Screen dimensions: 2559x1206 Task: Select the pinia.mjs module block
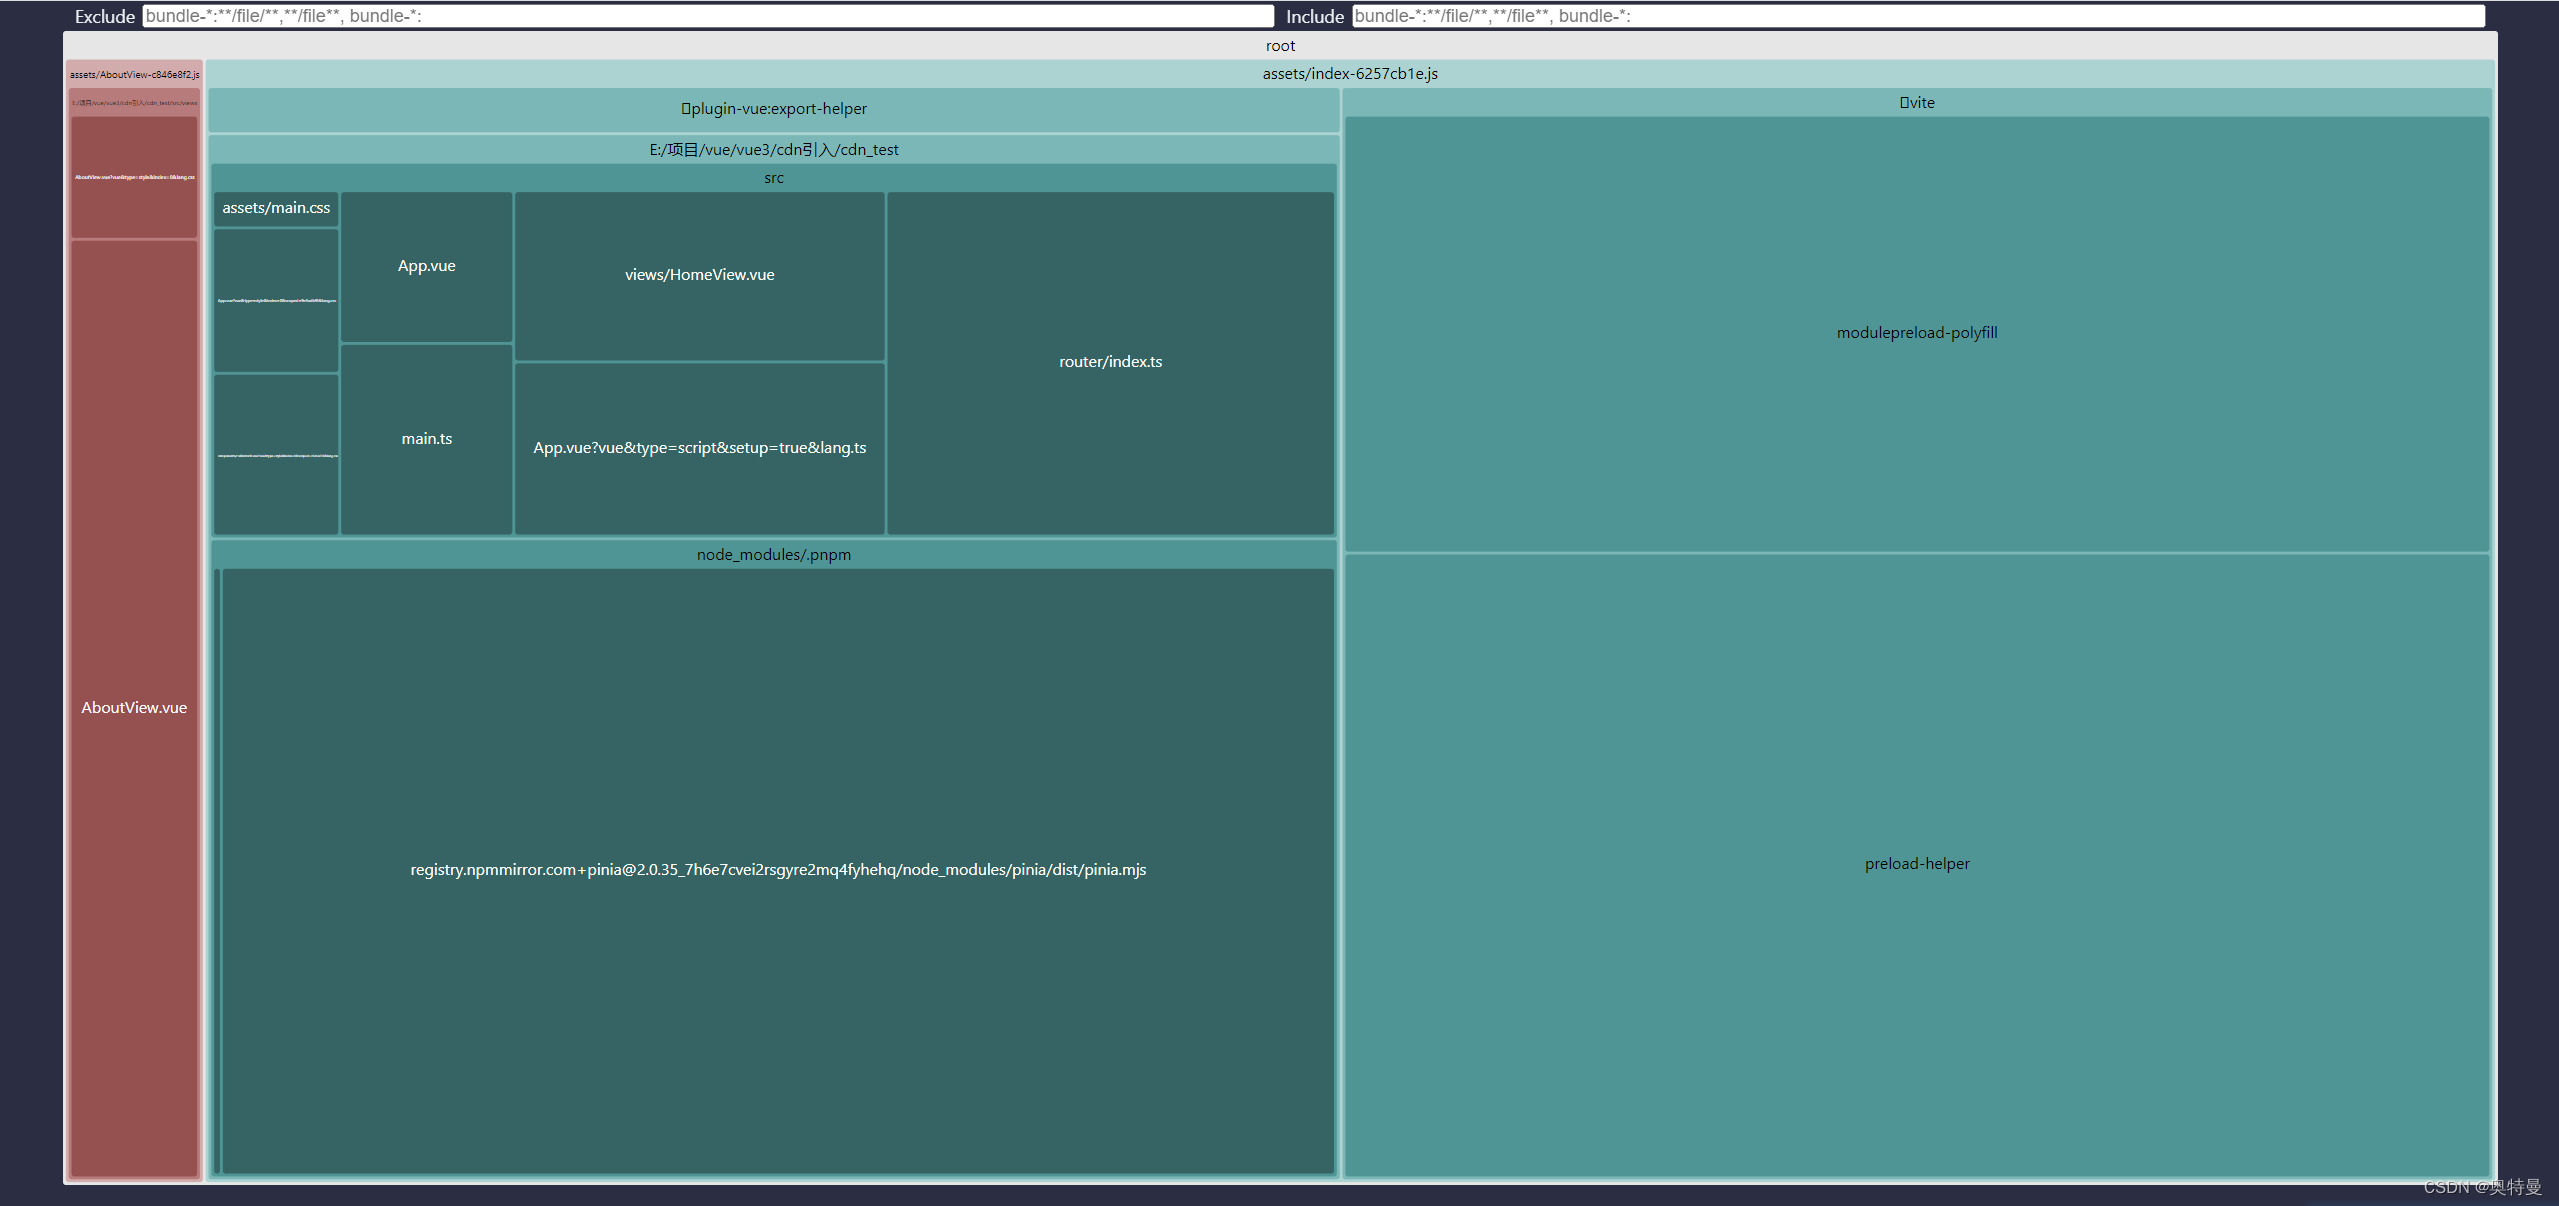pyautogui.click(x=777, y=869)
